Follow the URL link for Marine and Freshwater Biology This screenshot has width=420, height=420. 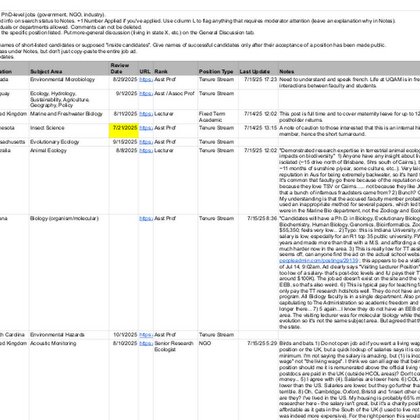point(146,114)
